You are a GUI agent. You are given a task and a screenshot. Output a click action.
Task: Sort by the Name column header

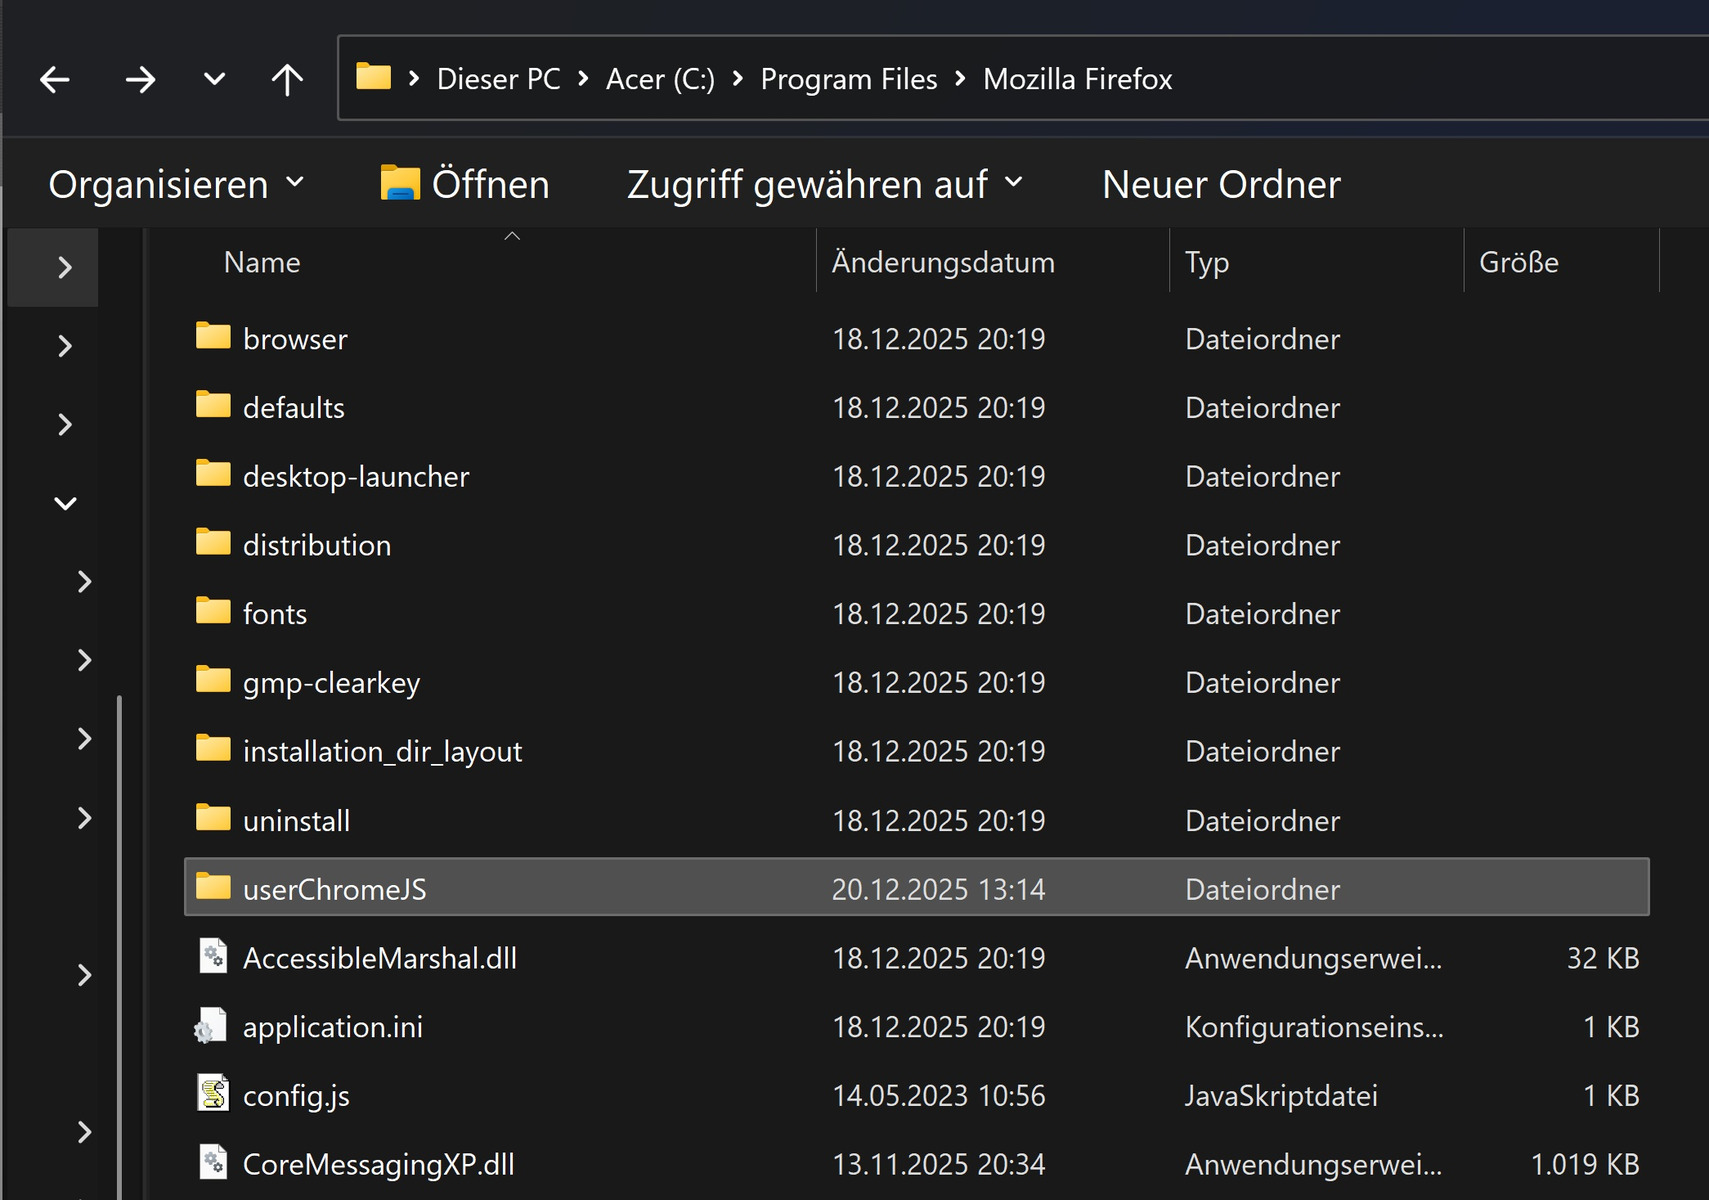tap(262, 262)
